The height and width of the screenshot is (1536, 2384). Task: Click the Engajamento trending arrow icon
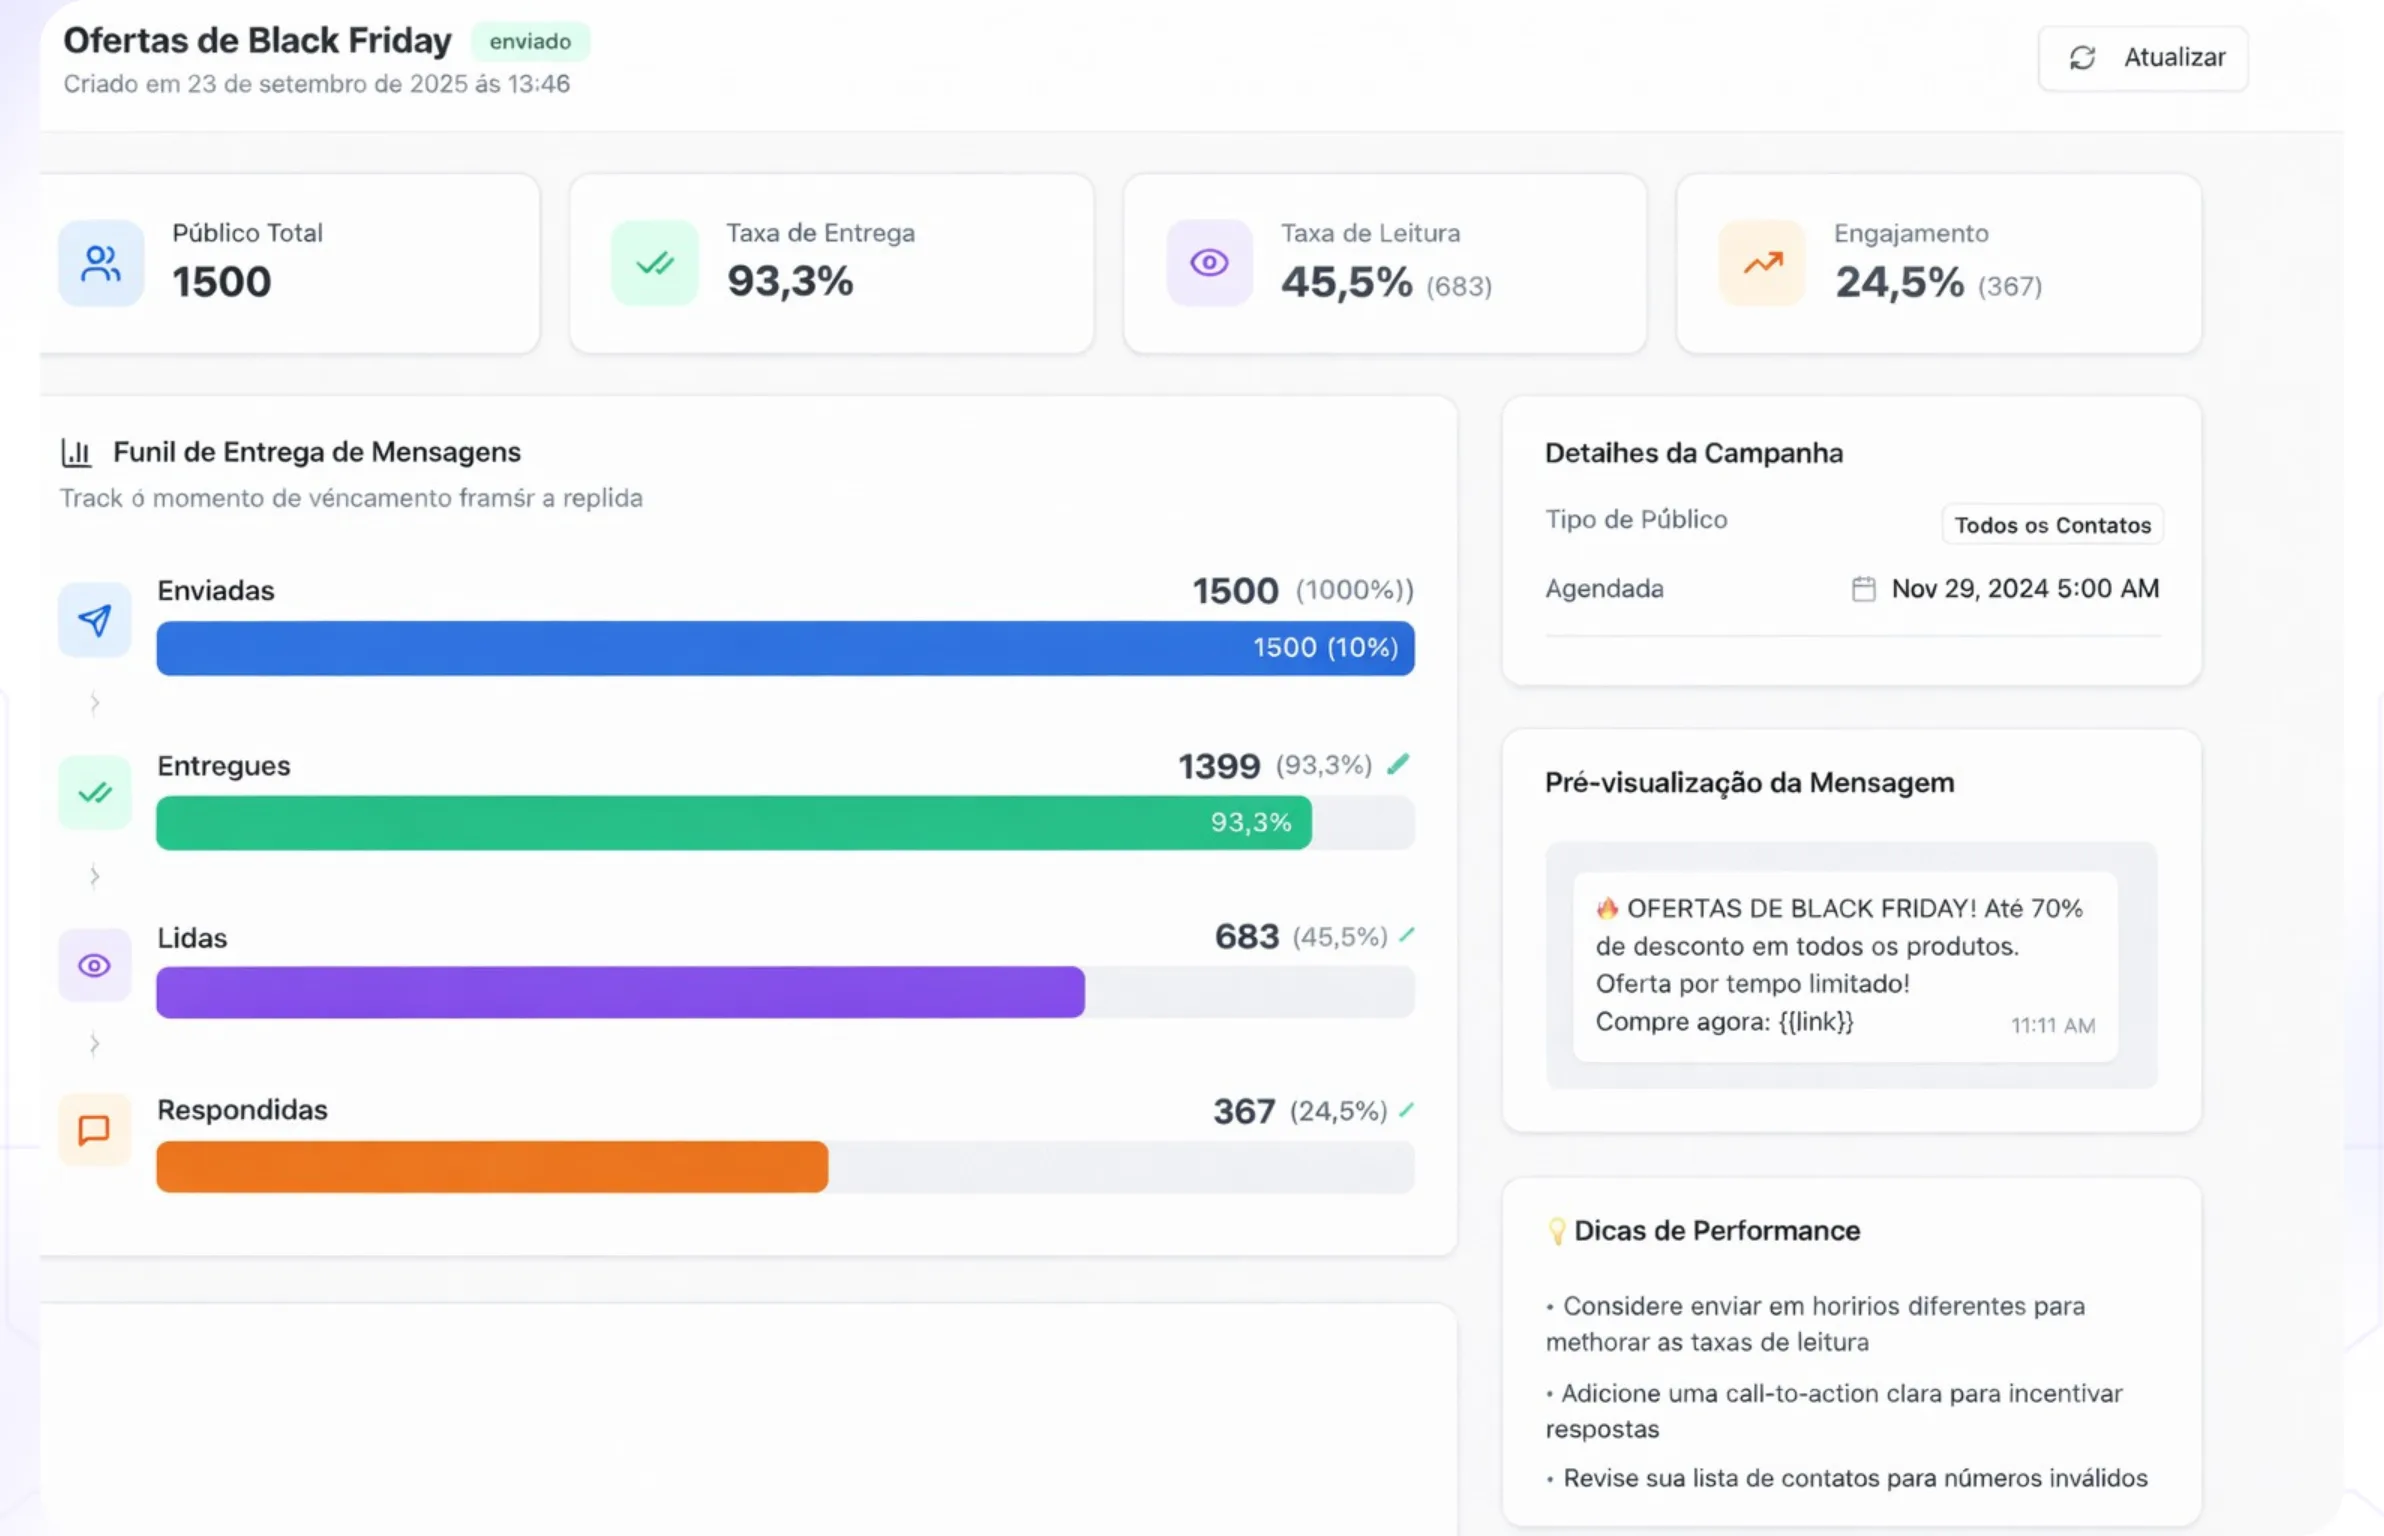(1762, 263)
